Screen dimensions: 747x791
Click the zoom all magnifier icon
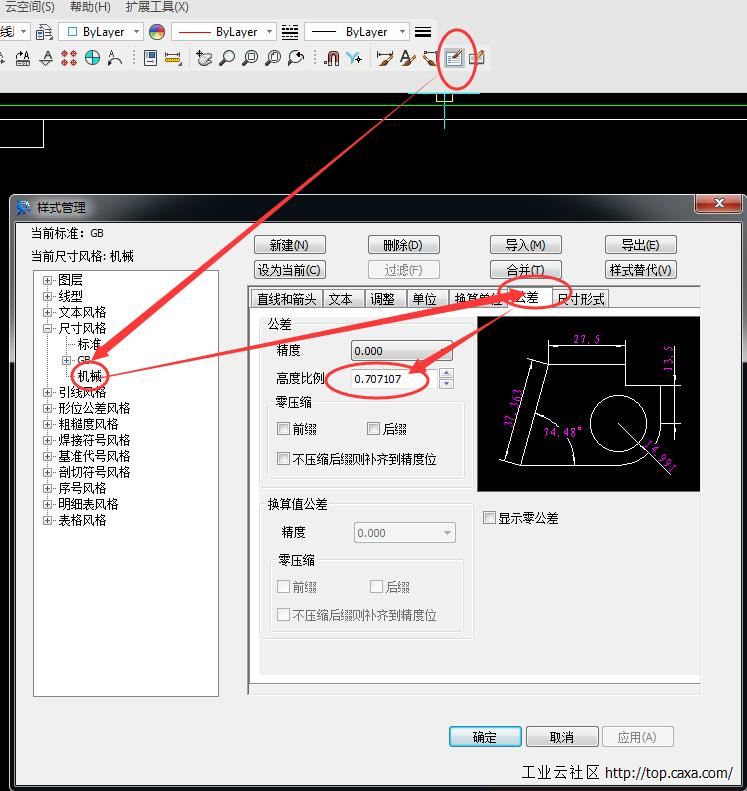pyautogui.click(x=273, y=59)
